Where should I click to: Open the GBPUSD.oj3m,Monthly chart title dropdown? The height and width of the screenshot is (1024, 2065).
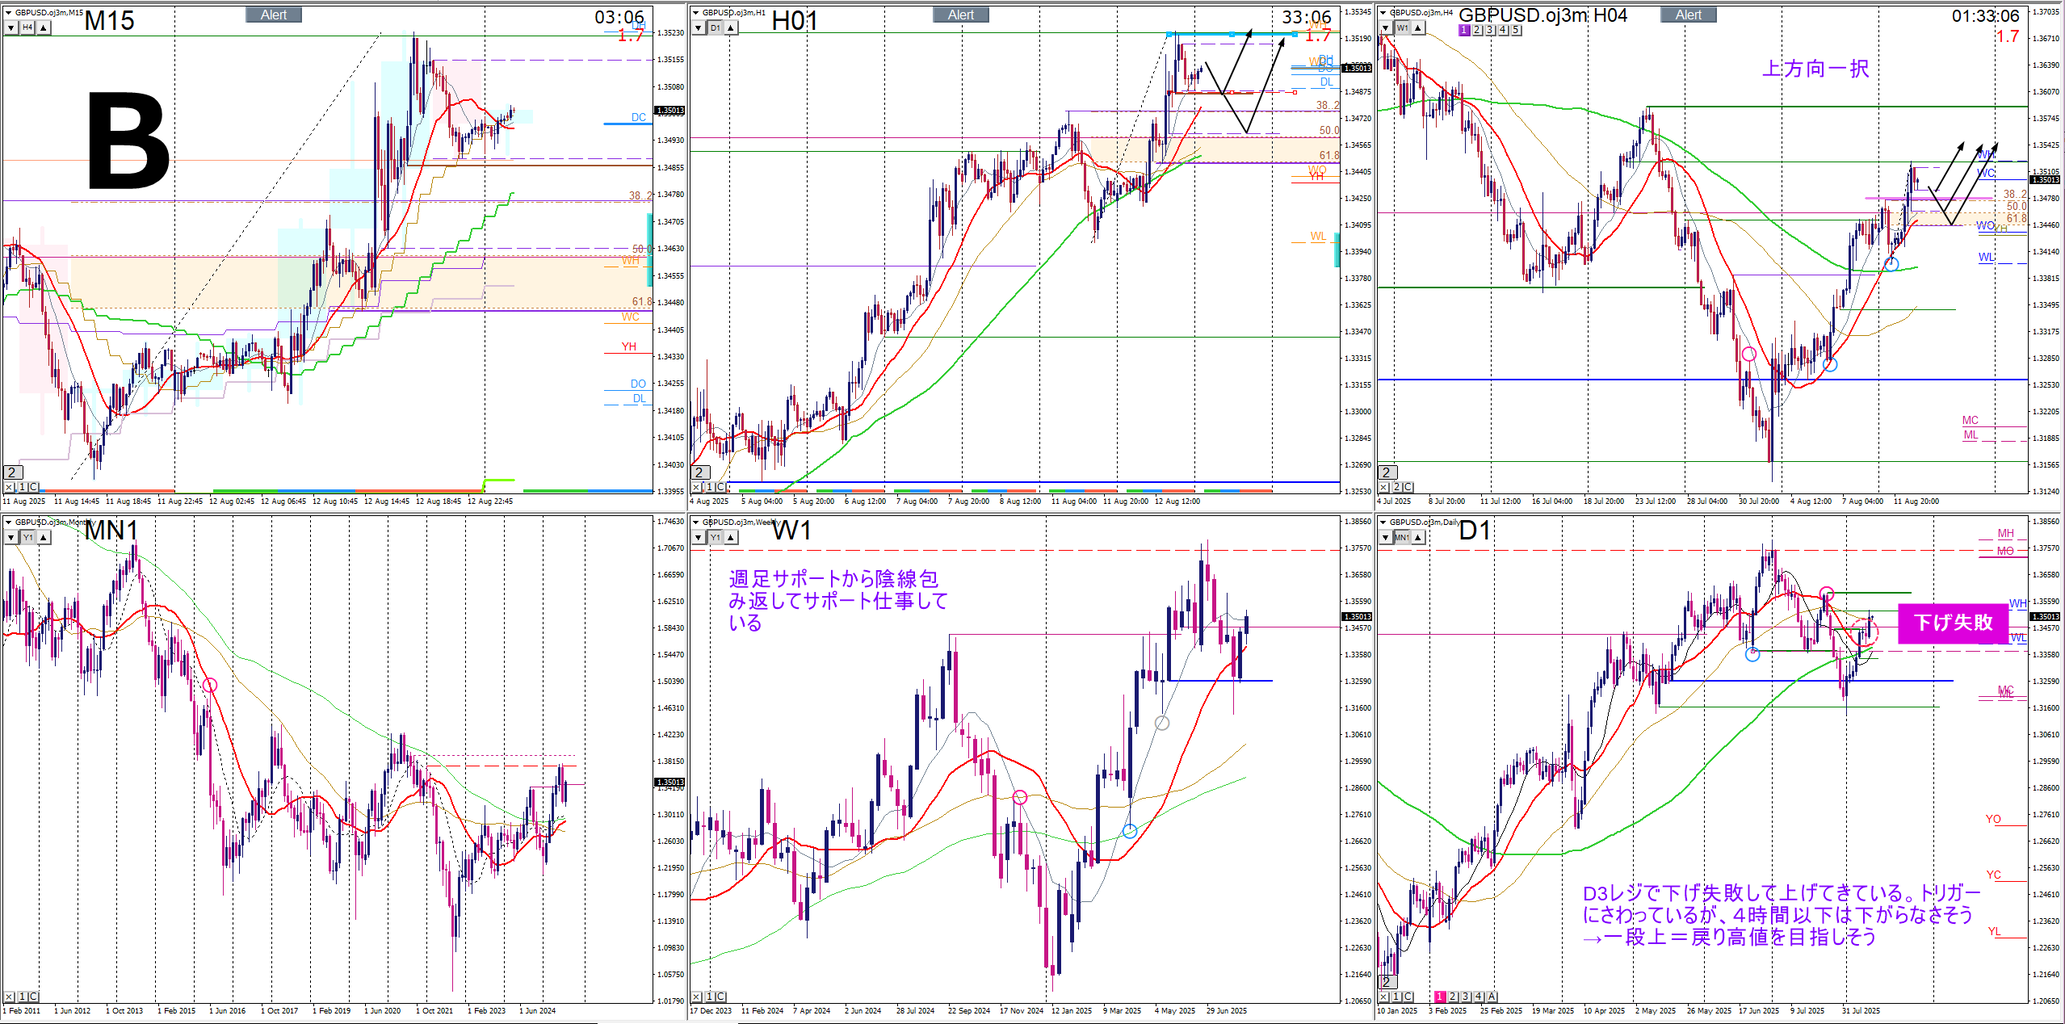tap(9, 522)
